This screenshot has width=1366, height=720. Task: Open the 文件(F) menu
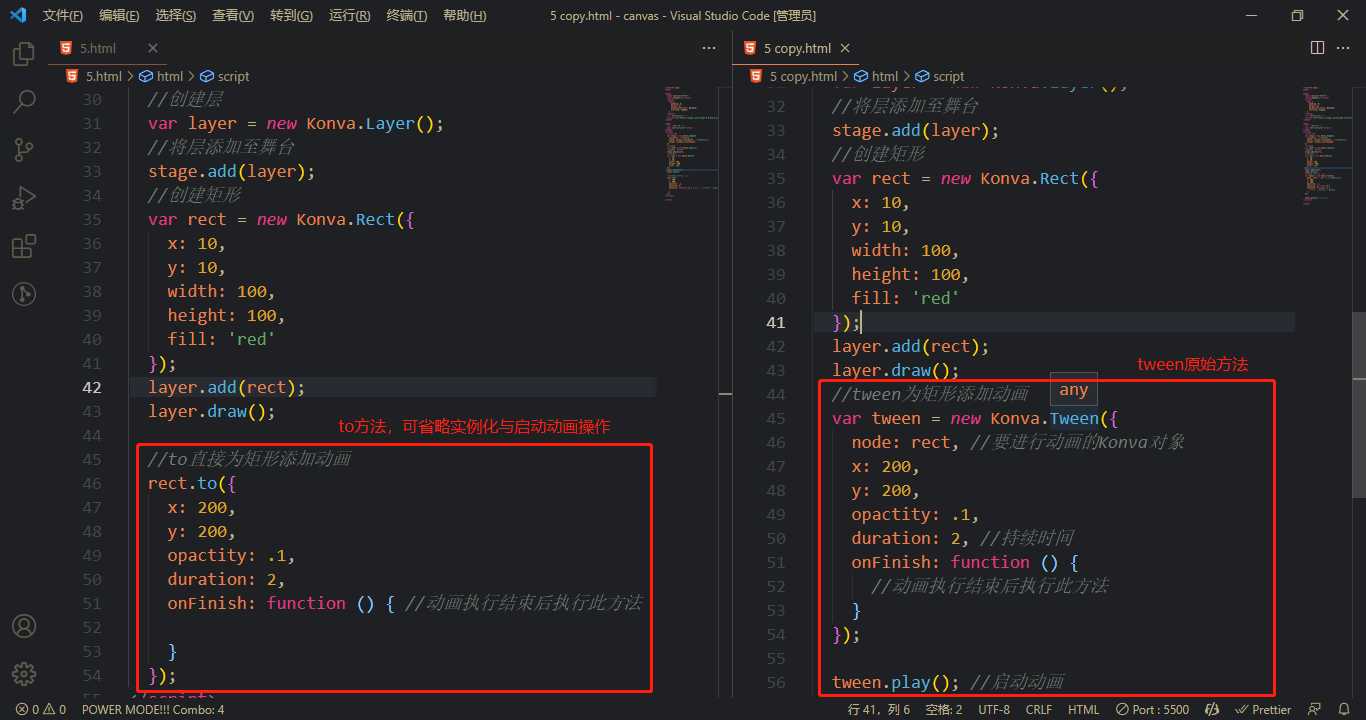click(63, 16)
